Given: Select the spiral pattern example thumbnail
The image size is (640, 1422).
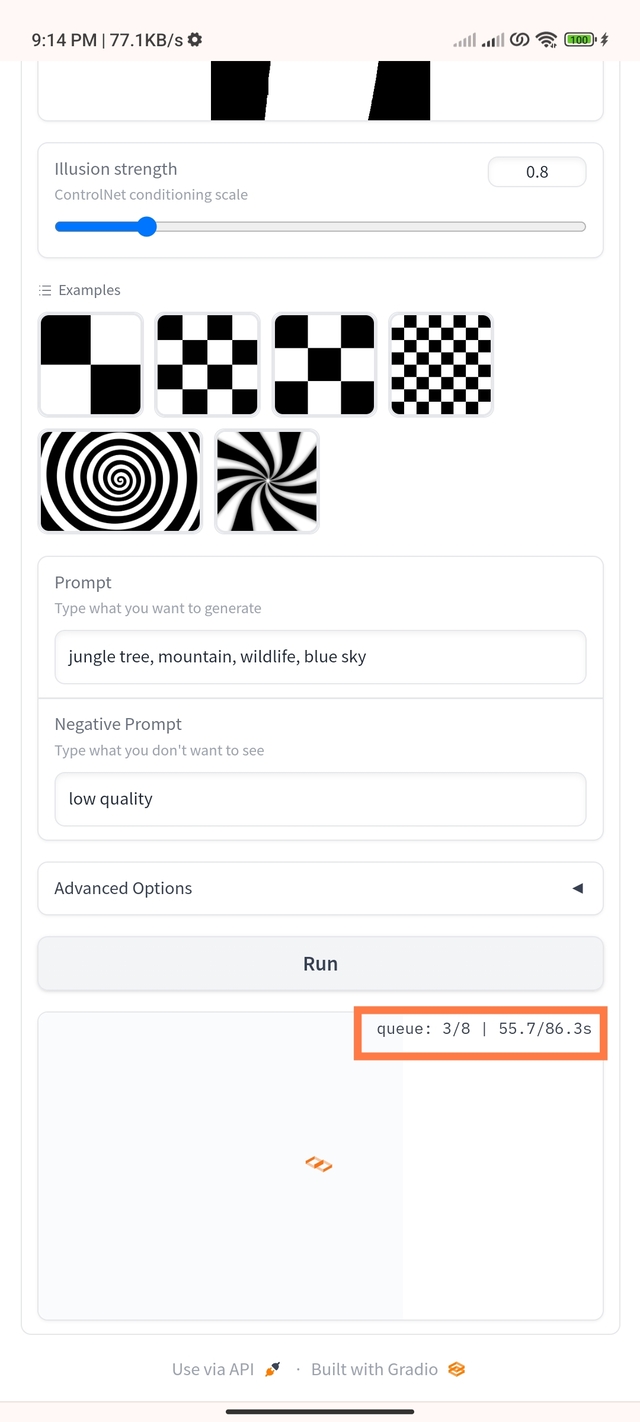Looking at the screenshot, I should [x=120, y=481].
